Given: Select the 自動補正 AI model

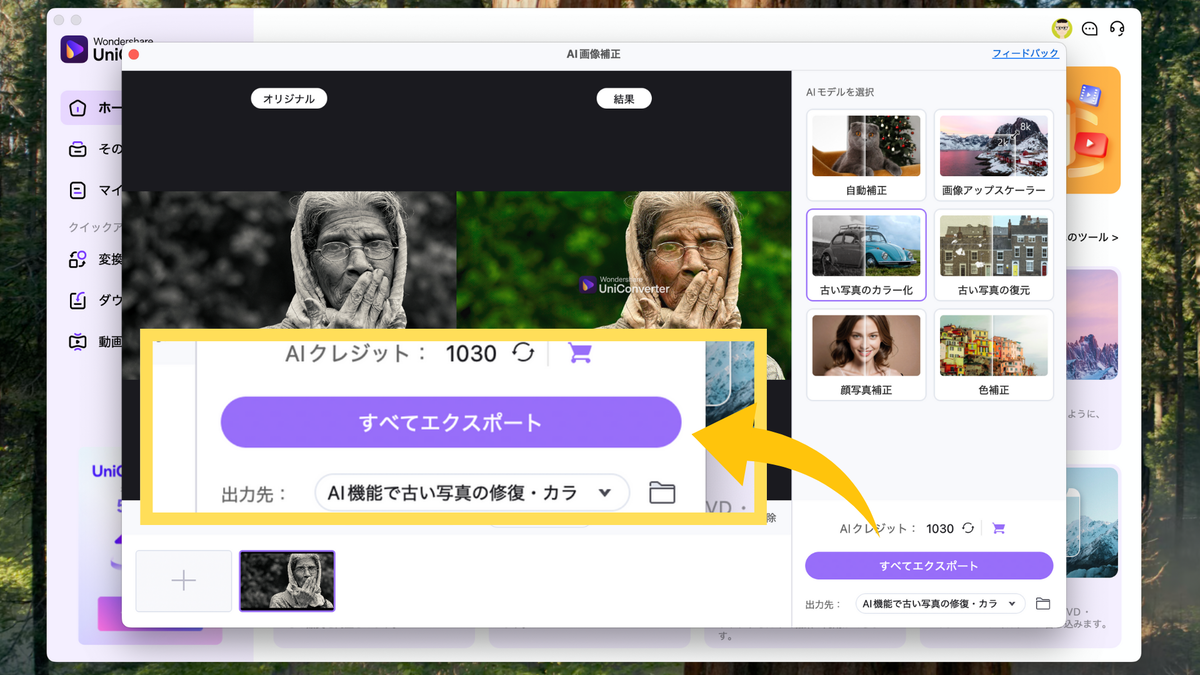Looking at the screenshot, I should point(866,155).
